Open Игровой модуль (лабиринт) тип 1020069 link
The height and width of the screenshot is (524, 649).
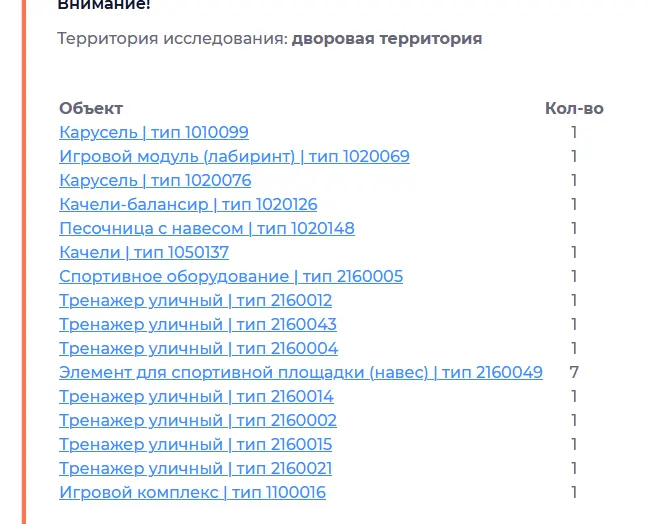[234, 156]
